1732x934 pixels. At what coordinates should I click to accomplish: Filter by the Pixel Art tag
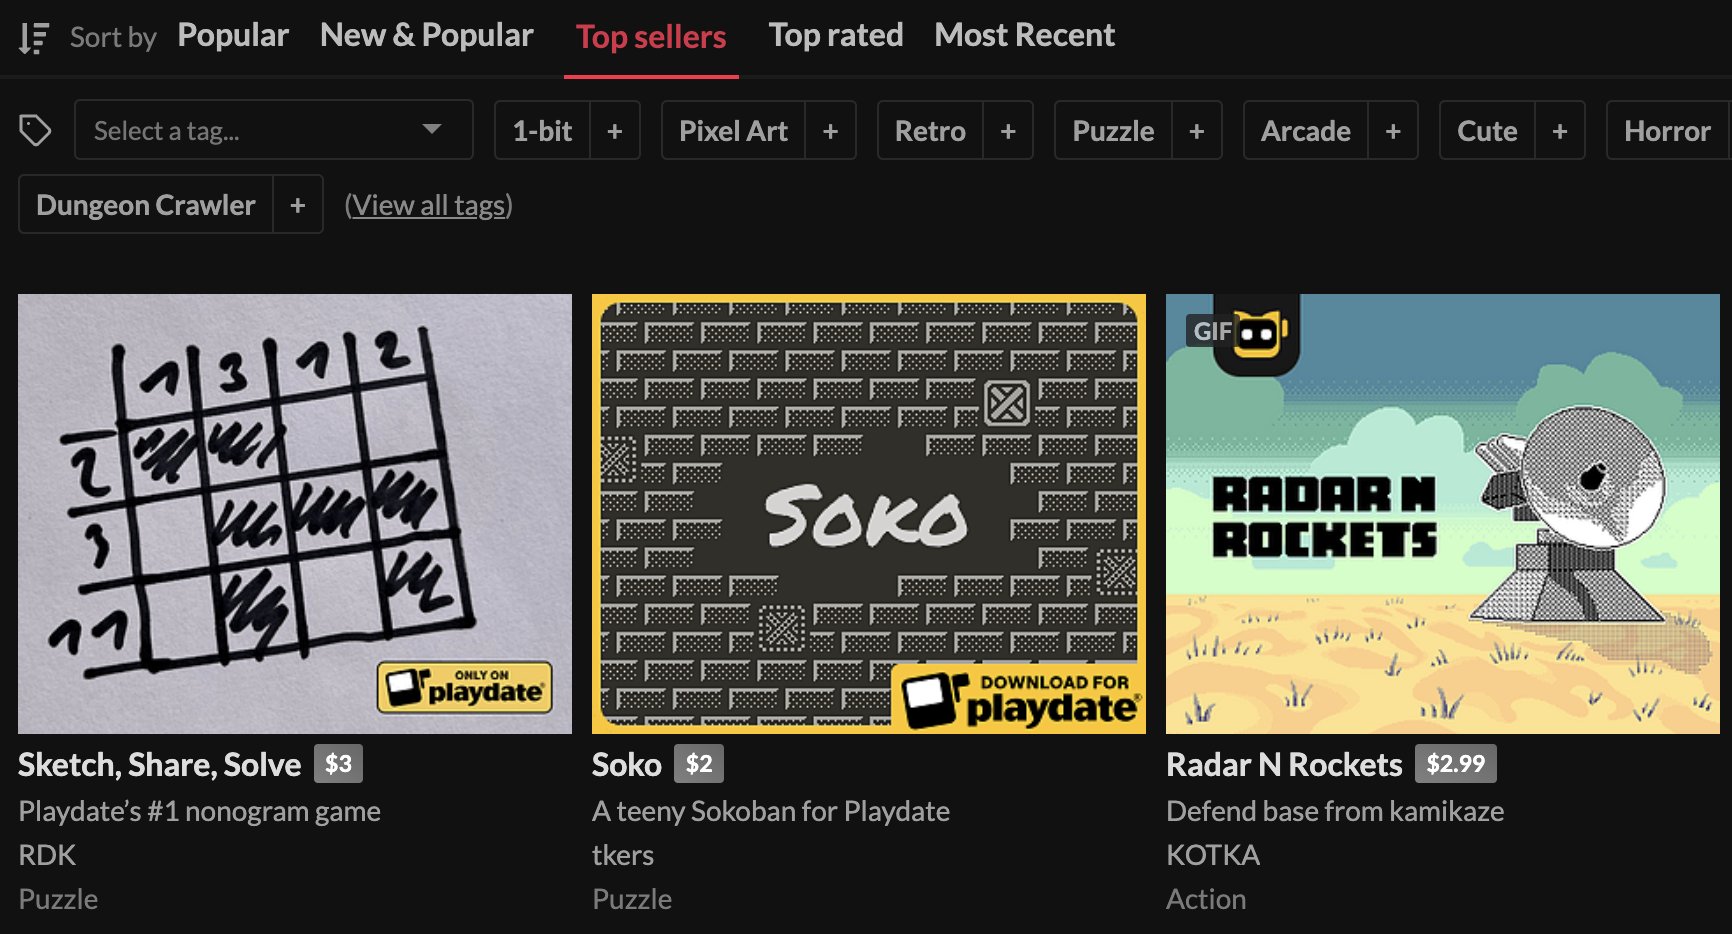tap(733, 130)
